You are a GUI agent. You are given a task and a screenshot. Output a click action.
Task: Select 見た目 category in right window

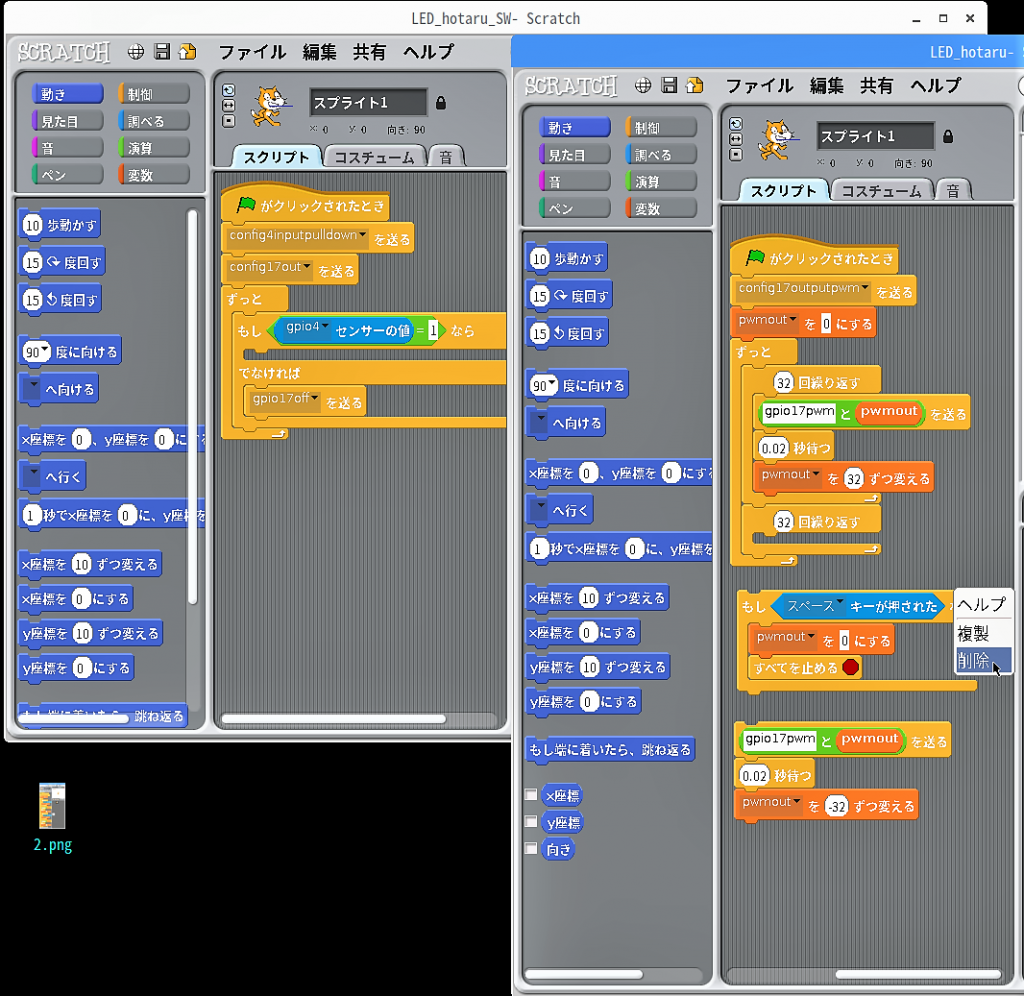(575, 155)
